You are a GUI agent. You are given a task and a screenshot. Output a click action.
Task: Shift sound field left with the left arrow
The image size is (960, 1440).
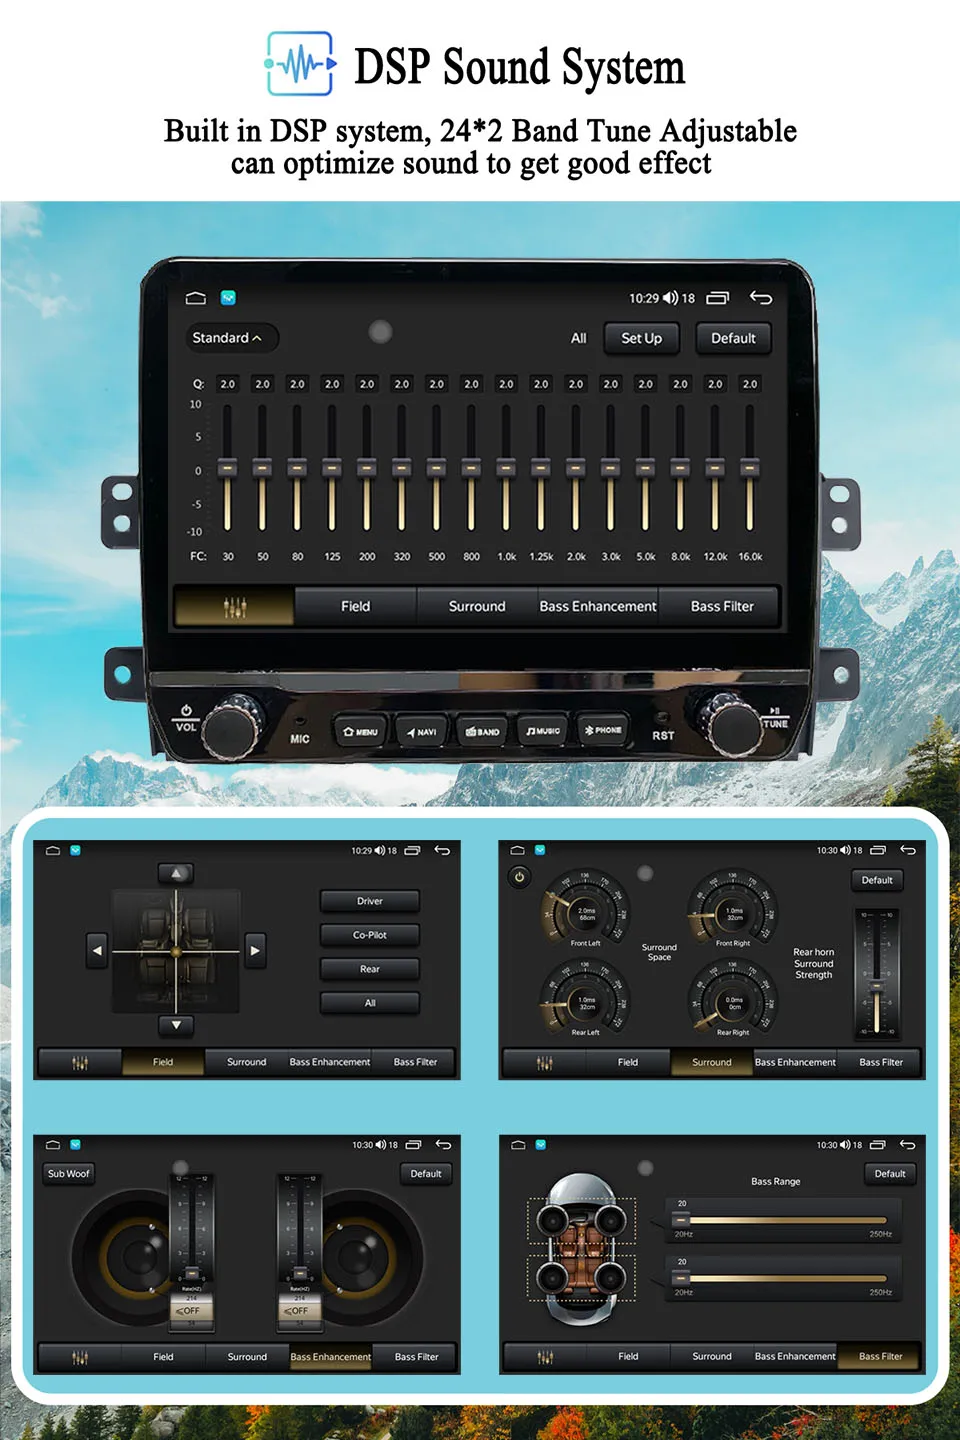tap(97, 951)
